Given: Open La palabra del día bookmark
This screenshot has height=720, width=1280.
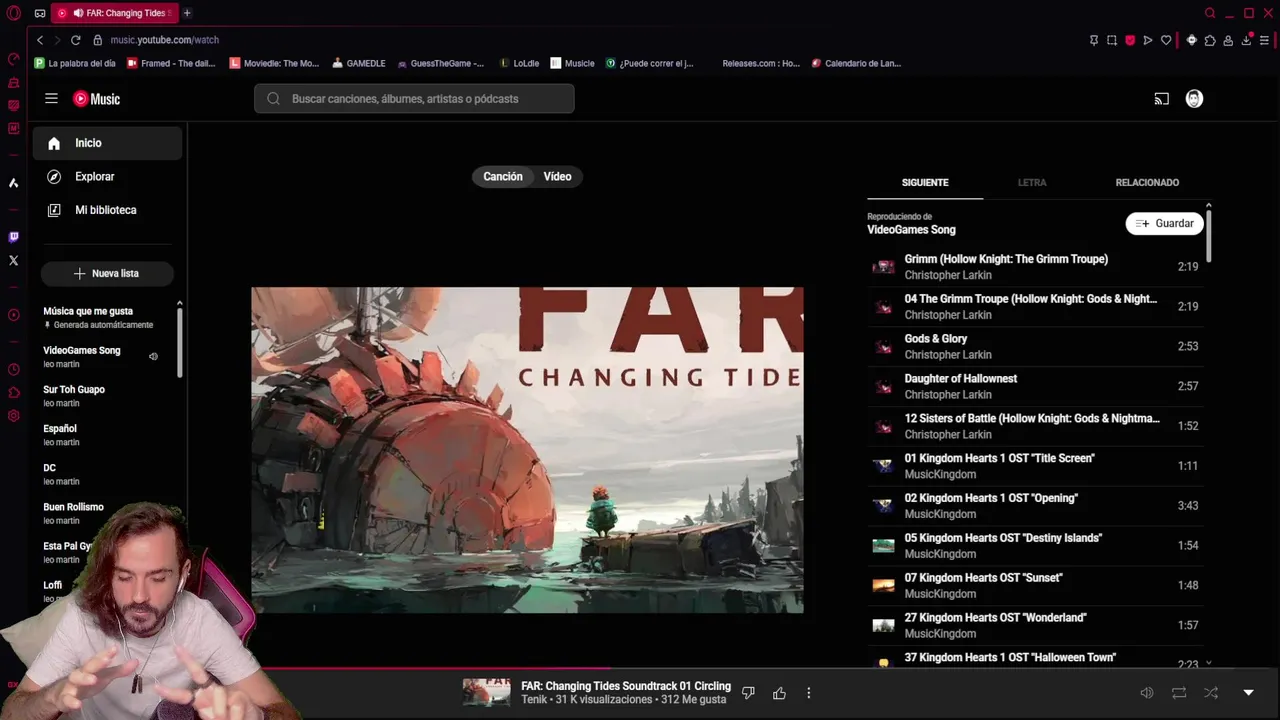Looking at the screenshot, I should coord(75,63).
